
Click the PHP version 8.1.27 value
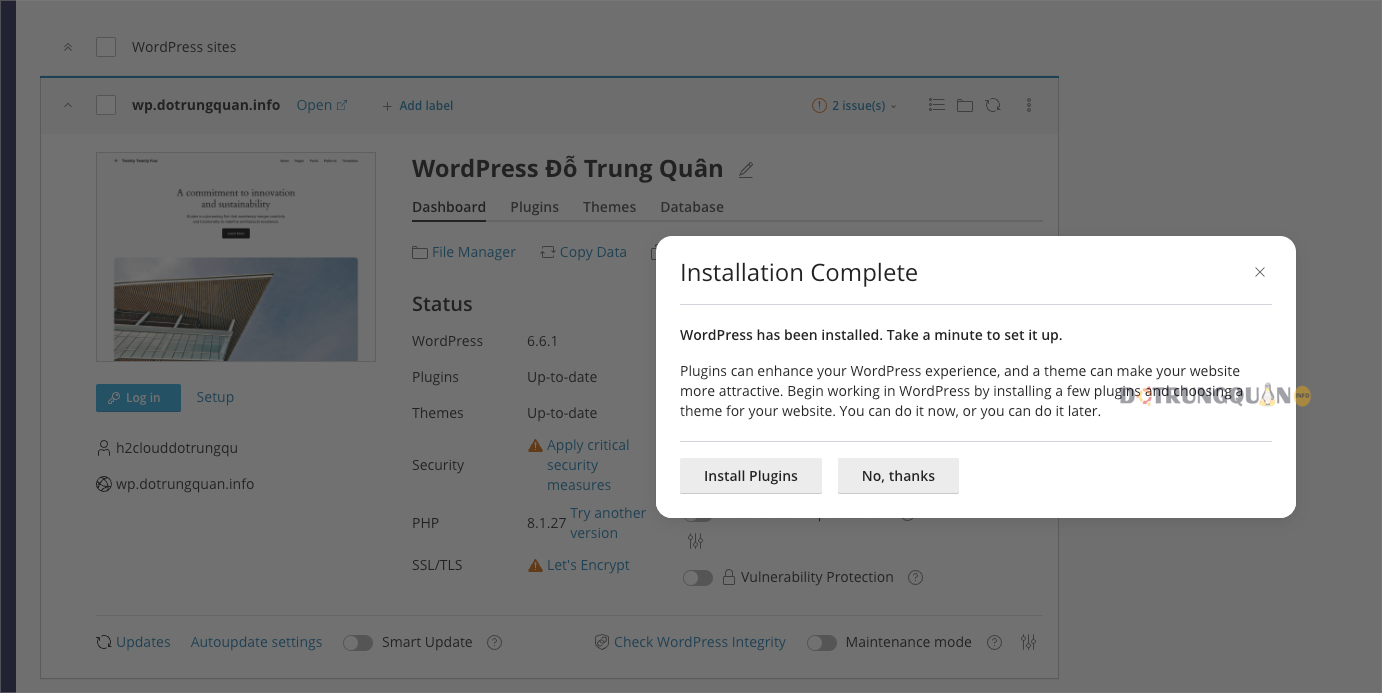(546, 523)
